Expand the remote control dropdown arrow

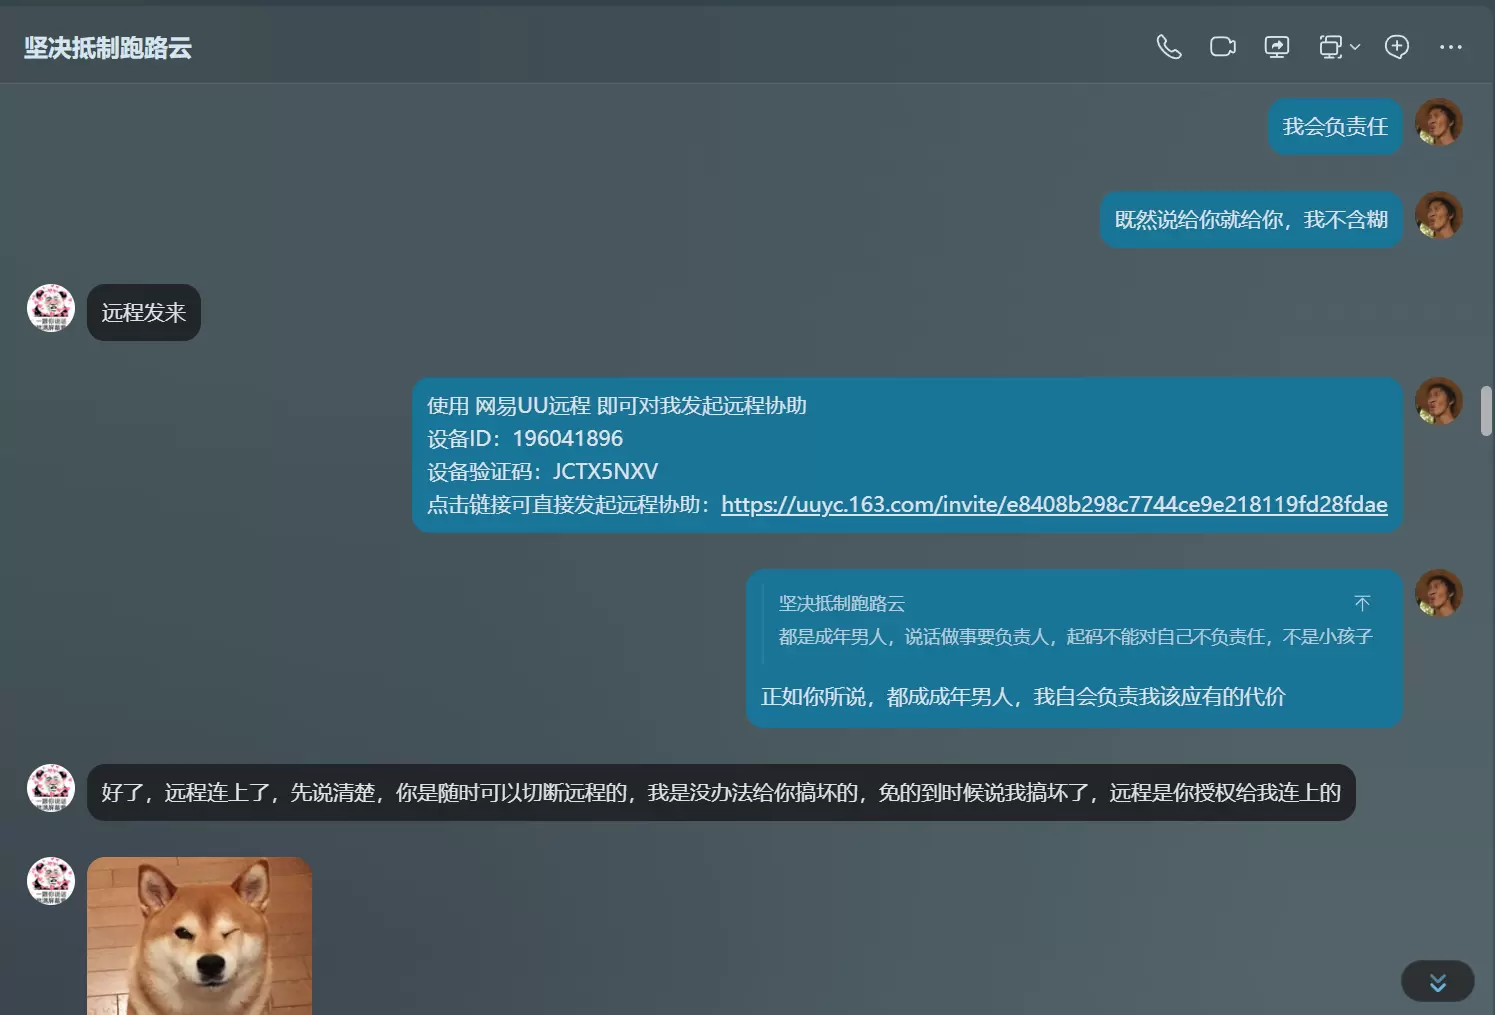1355,47
